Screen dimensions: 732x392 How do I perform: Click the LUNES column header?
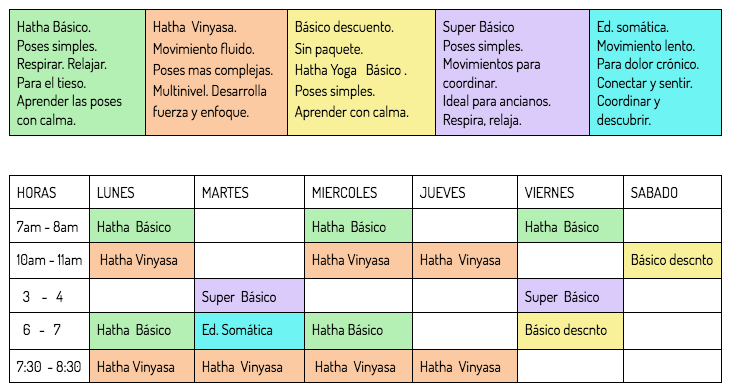pos(142,192)
